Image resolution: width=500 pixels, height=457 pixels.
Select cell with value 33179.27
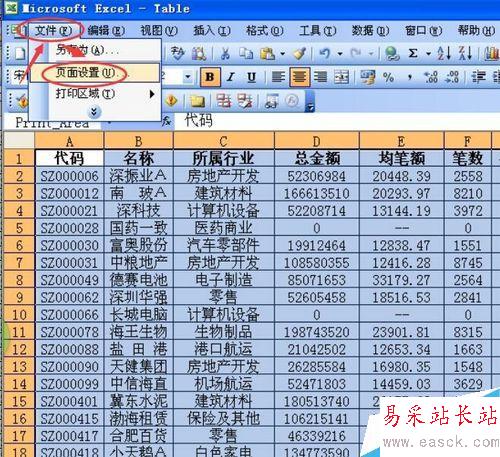[401, 280]
